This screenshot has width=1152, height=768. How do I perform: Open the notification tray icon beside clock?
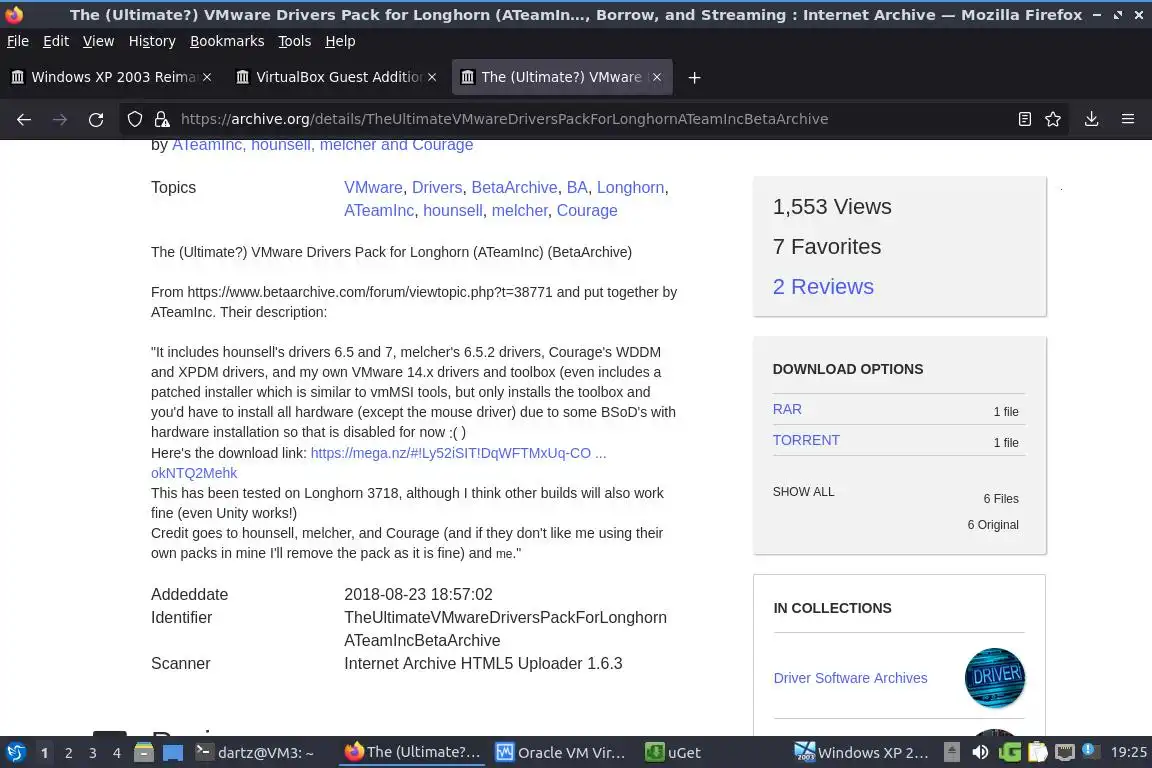pos(1091,751)
